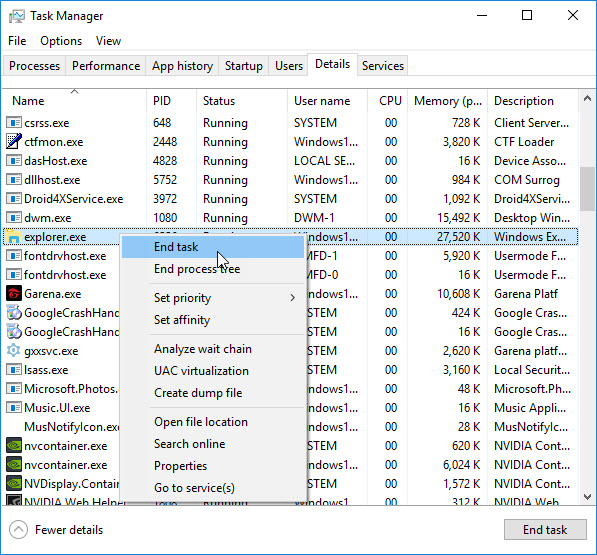Switch to the Services tab

(x=383, y=66)
